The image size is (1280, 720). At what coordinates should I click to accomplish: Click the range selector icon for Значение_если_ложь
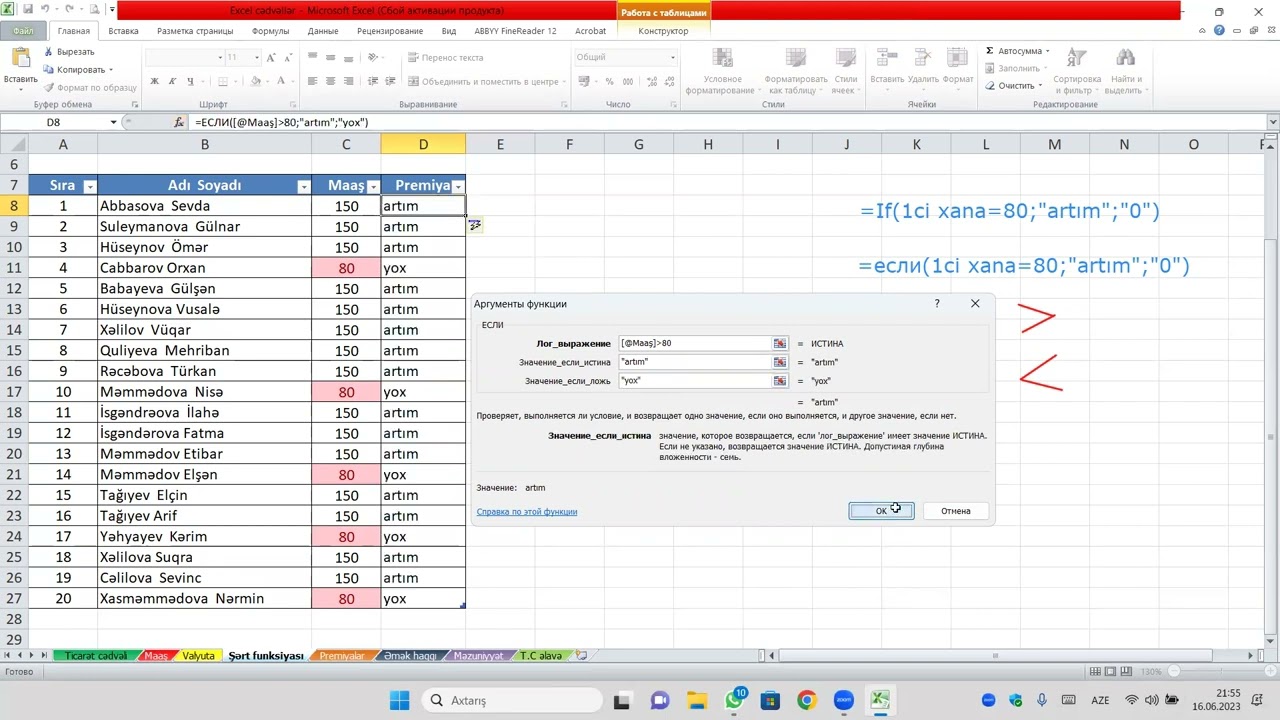780,381
